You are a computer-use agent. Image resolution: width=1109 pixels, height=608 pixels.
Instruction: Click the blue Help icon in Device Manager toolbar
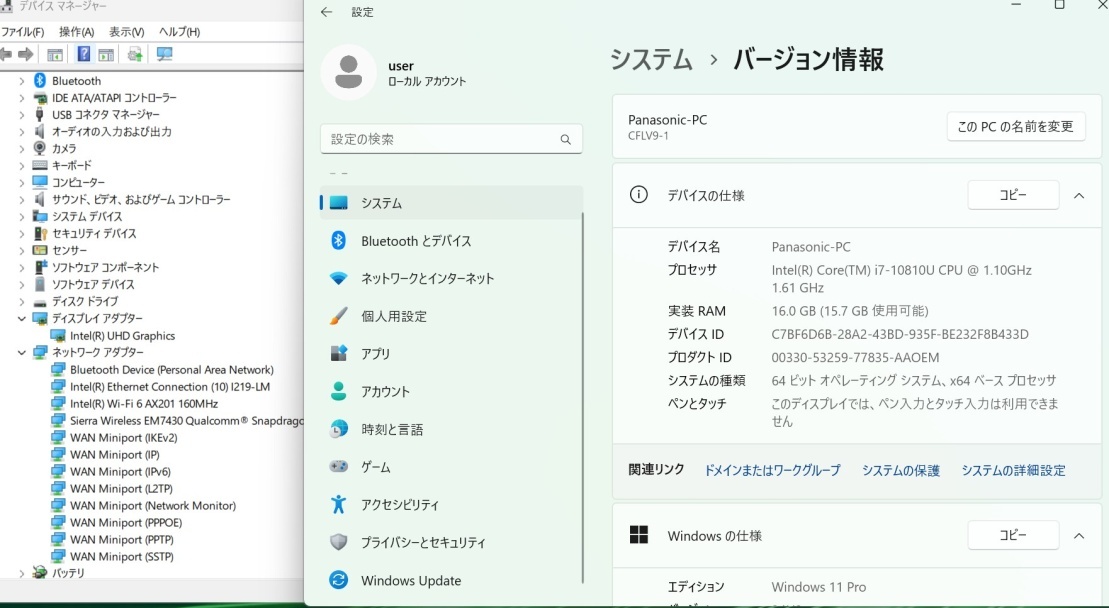(x=83, y=54)
